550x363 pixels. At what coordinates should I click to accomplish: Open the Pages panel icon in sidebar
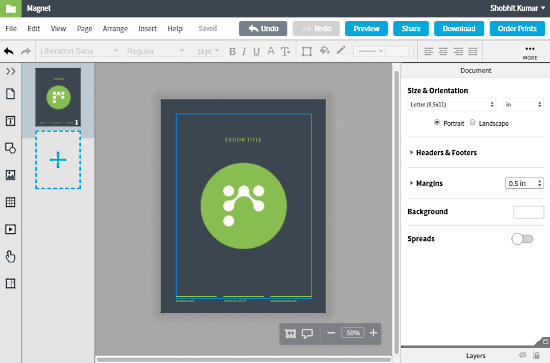point(11,94)
